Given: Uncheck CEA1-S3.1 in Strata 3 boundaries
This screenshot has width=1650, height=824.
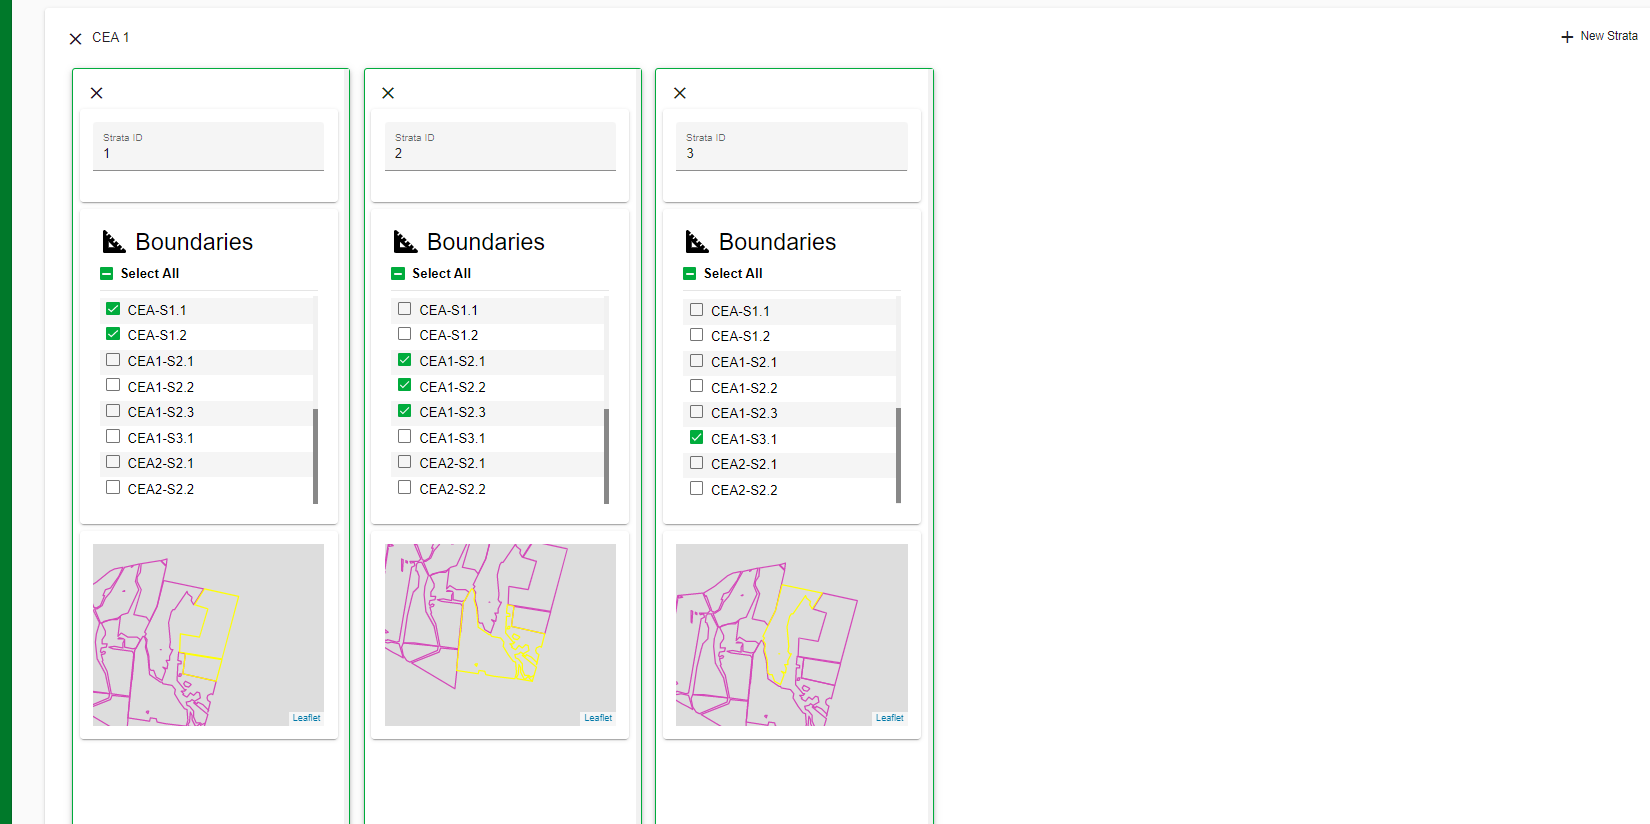Looking at the screenshot, I should pos(697,438).
